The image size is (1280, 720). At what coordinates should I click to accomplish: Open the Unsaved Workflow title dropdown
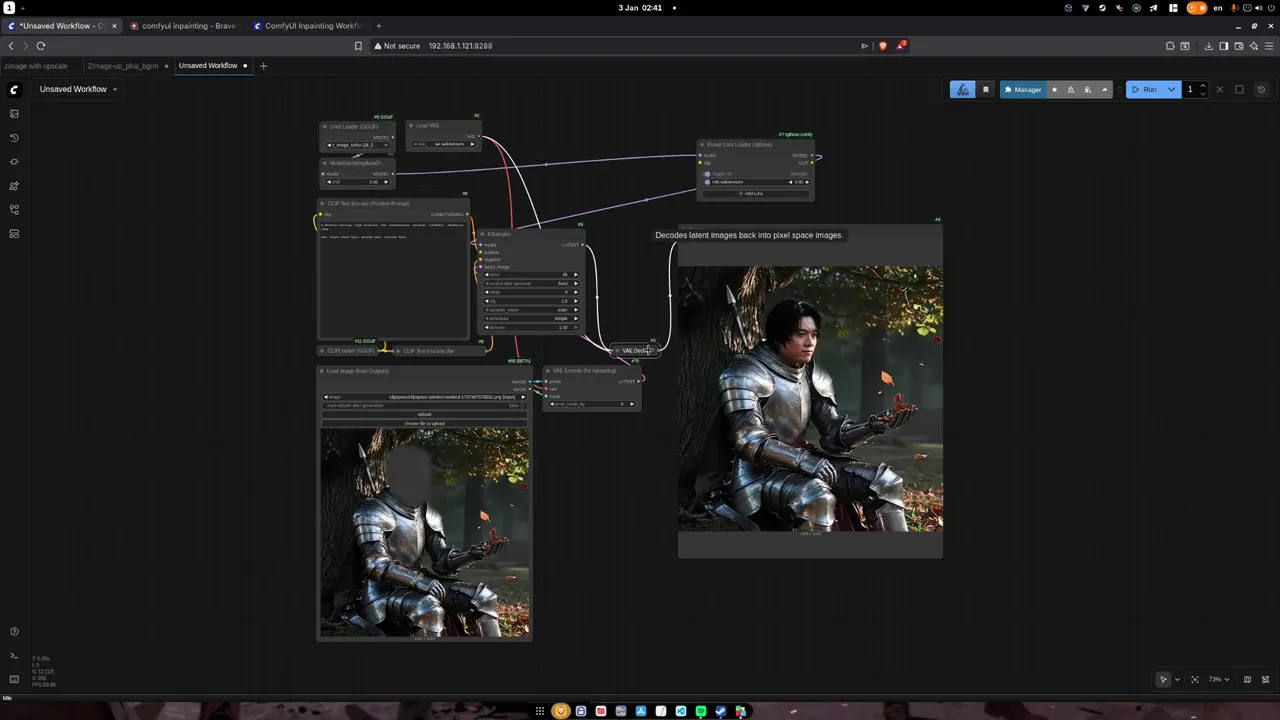click(x=79, y=89)
